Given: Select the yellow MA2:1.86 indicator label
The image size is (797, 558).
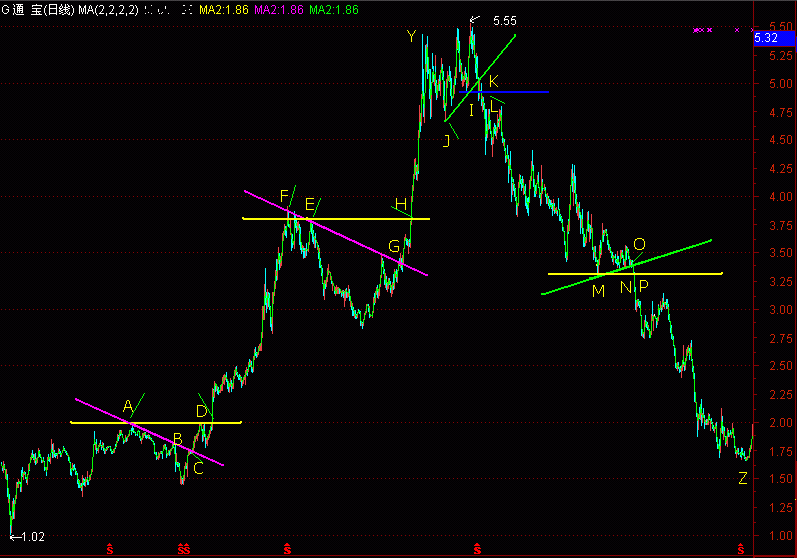Looking at the screenshot, I should pyautogui.click(x=223, y=10).
